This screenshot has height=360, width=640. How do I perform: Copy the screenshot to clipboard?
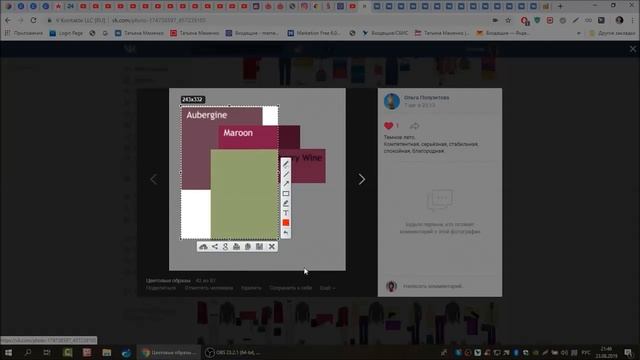point(248,247)
